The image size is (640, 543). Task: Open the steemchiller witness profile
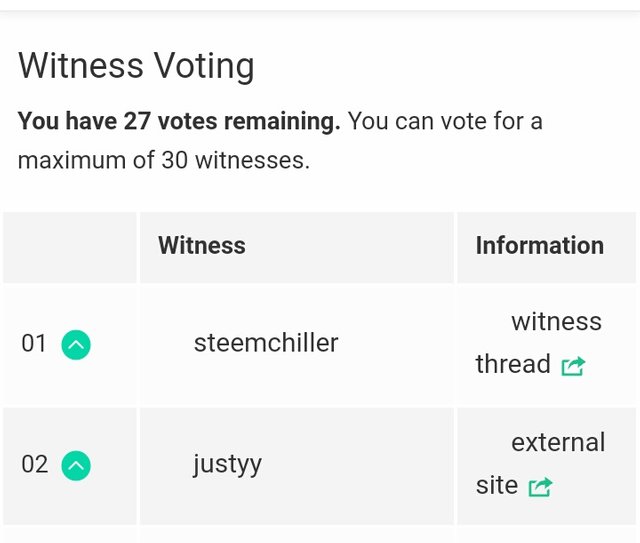266,343
